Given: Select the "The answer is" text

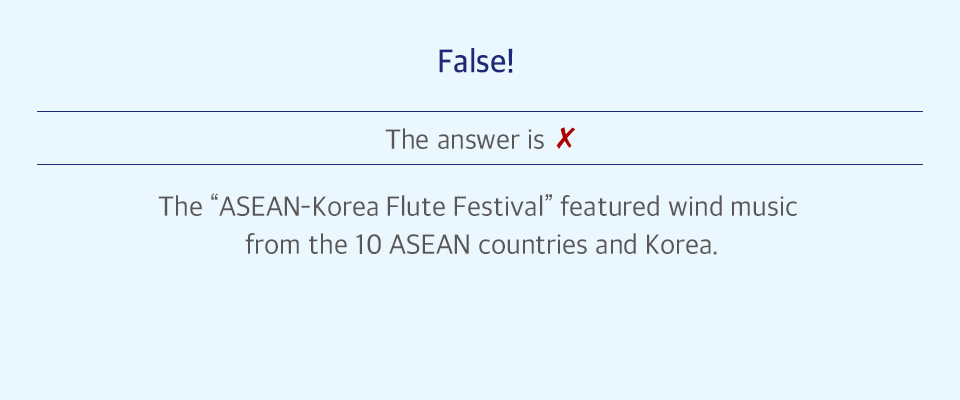Looking at the screenshot, I should [465, 140].
